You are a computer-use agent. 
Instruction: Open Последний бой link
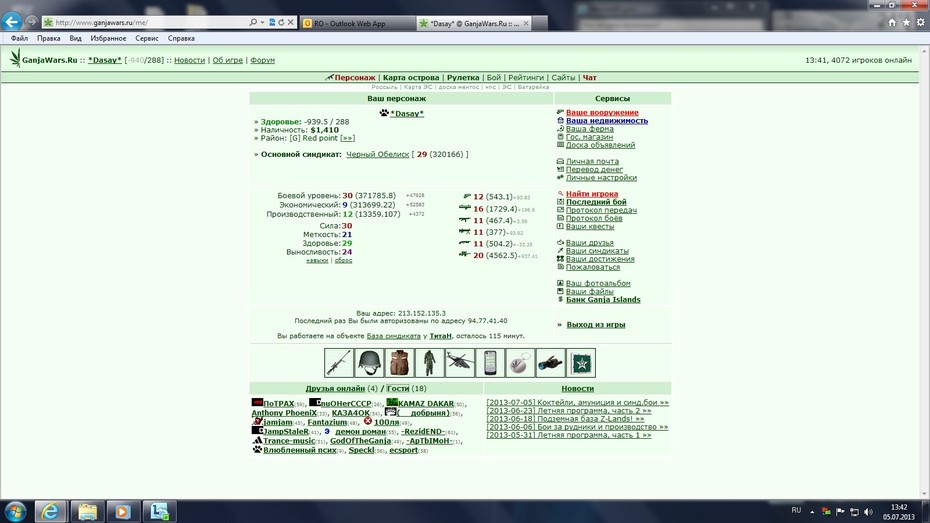[596, 202]
